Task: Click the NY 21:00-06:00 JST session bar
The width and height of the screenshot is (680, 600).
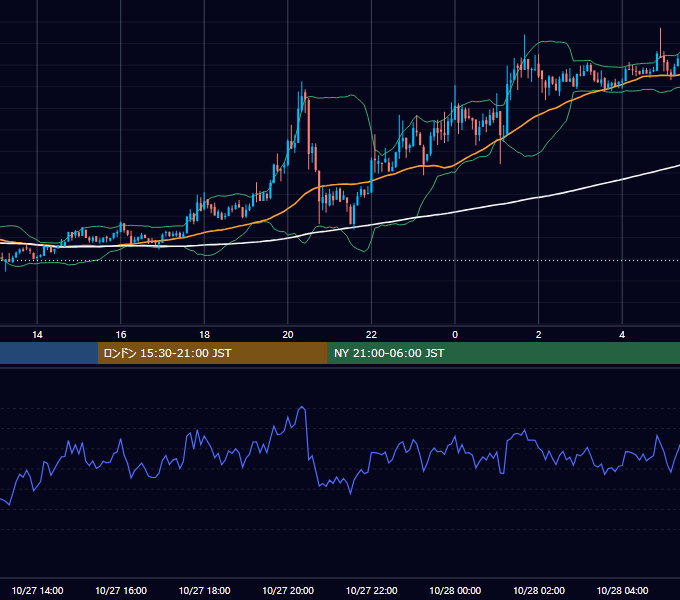Action: point(503,353)
